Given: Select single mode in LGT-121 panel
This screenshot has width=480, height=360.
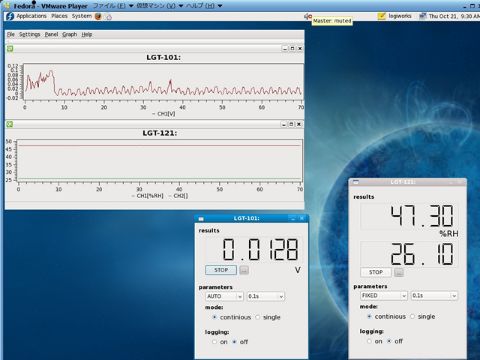Looking at the screenshot, I should (412, 317).
